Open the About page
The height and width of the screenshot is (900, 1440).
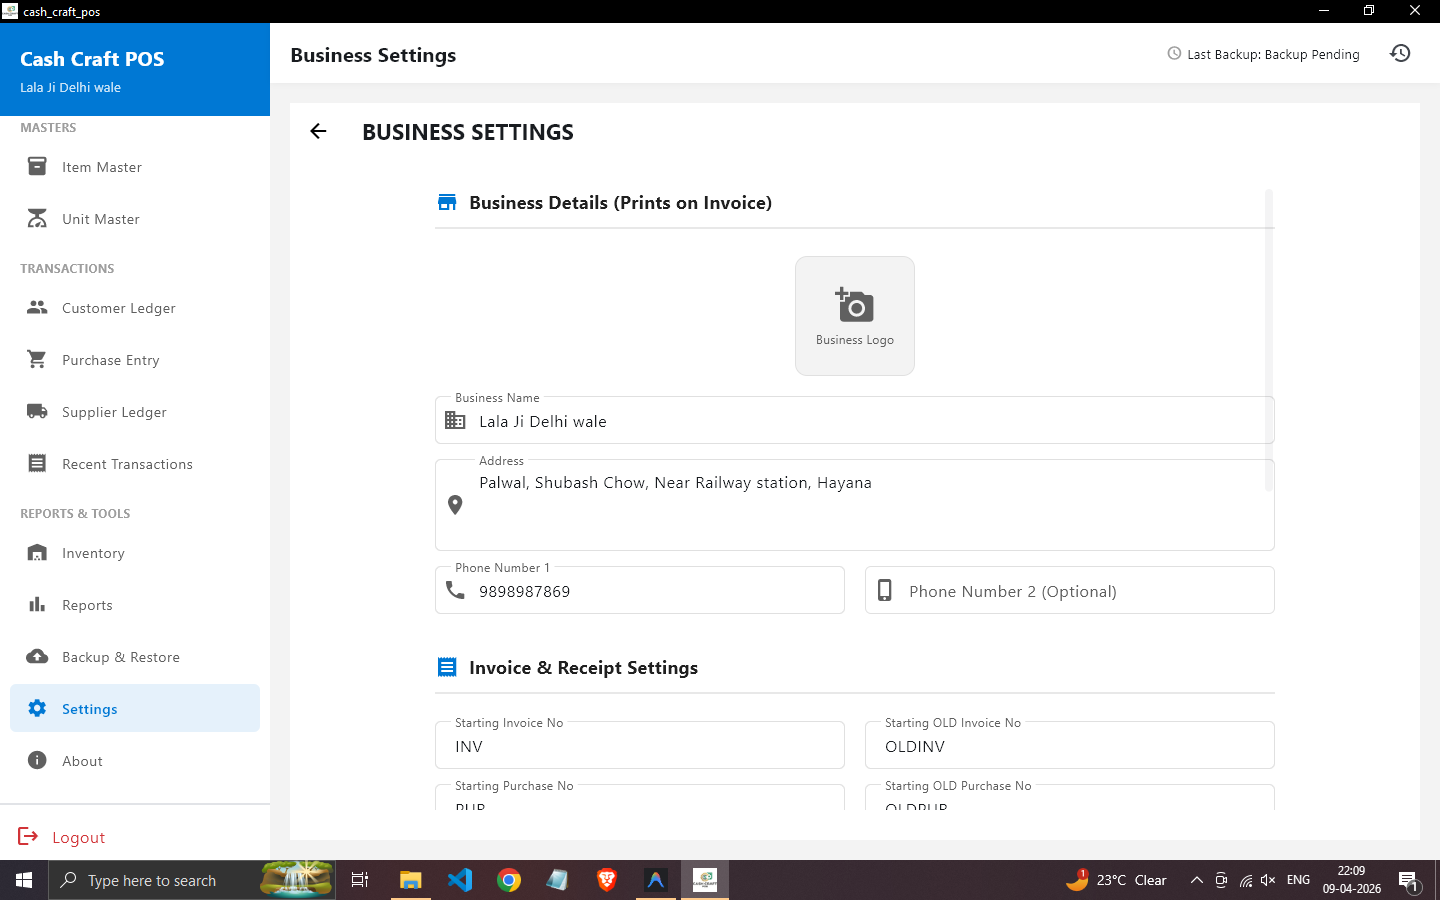click(x=135, y=761)
